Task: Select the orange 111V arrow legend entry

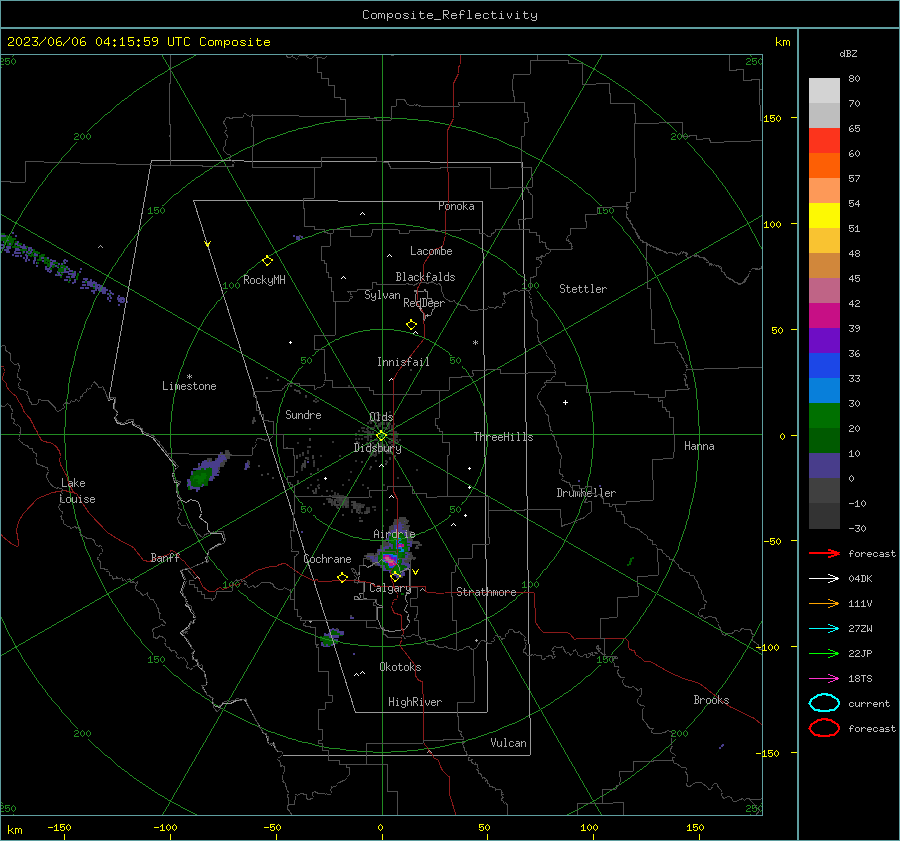Action: (824, 603)
